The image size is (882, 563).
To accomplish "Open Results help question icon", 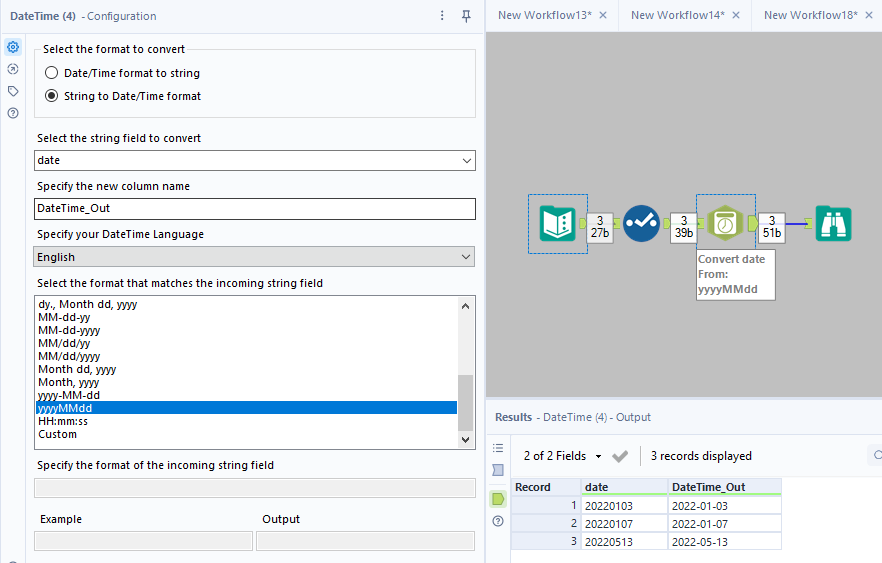I will click(498, 521).
